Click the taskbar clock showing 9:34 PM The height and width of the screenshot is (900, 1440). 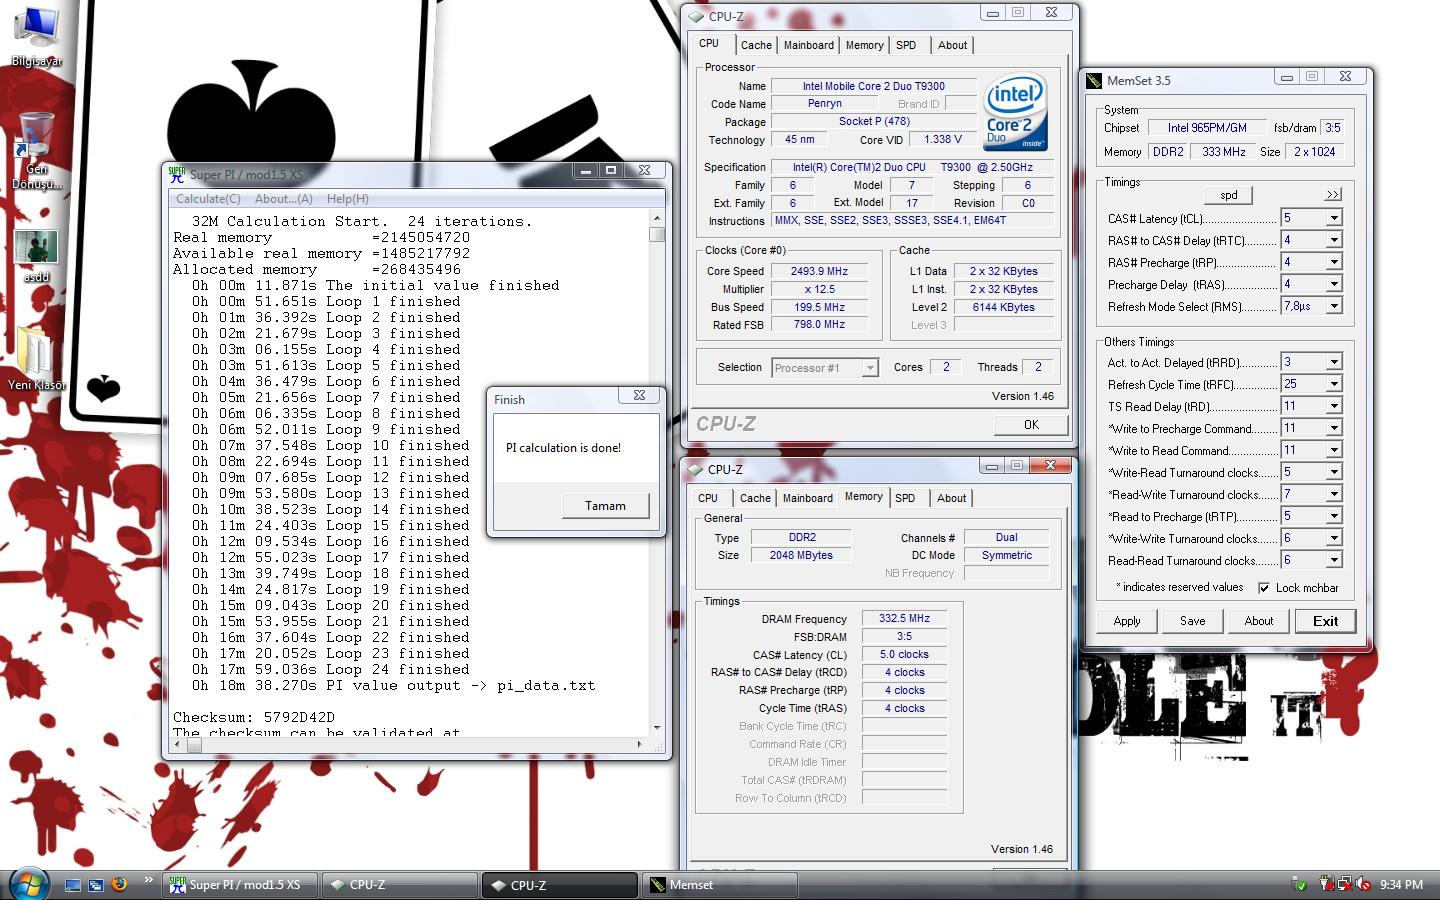pos(1401,885)
